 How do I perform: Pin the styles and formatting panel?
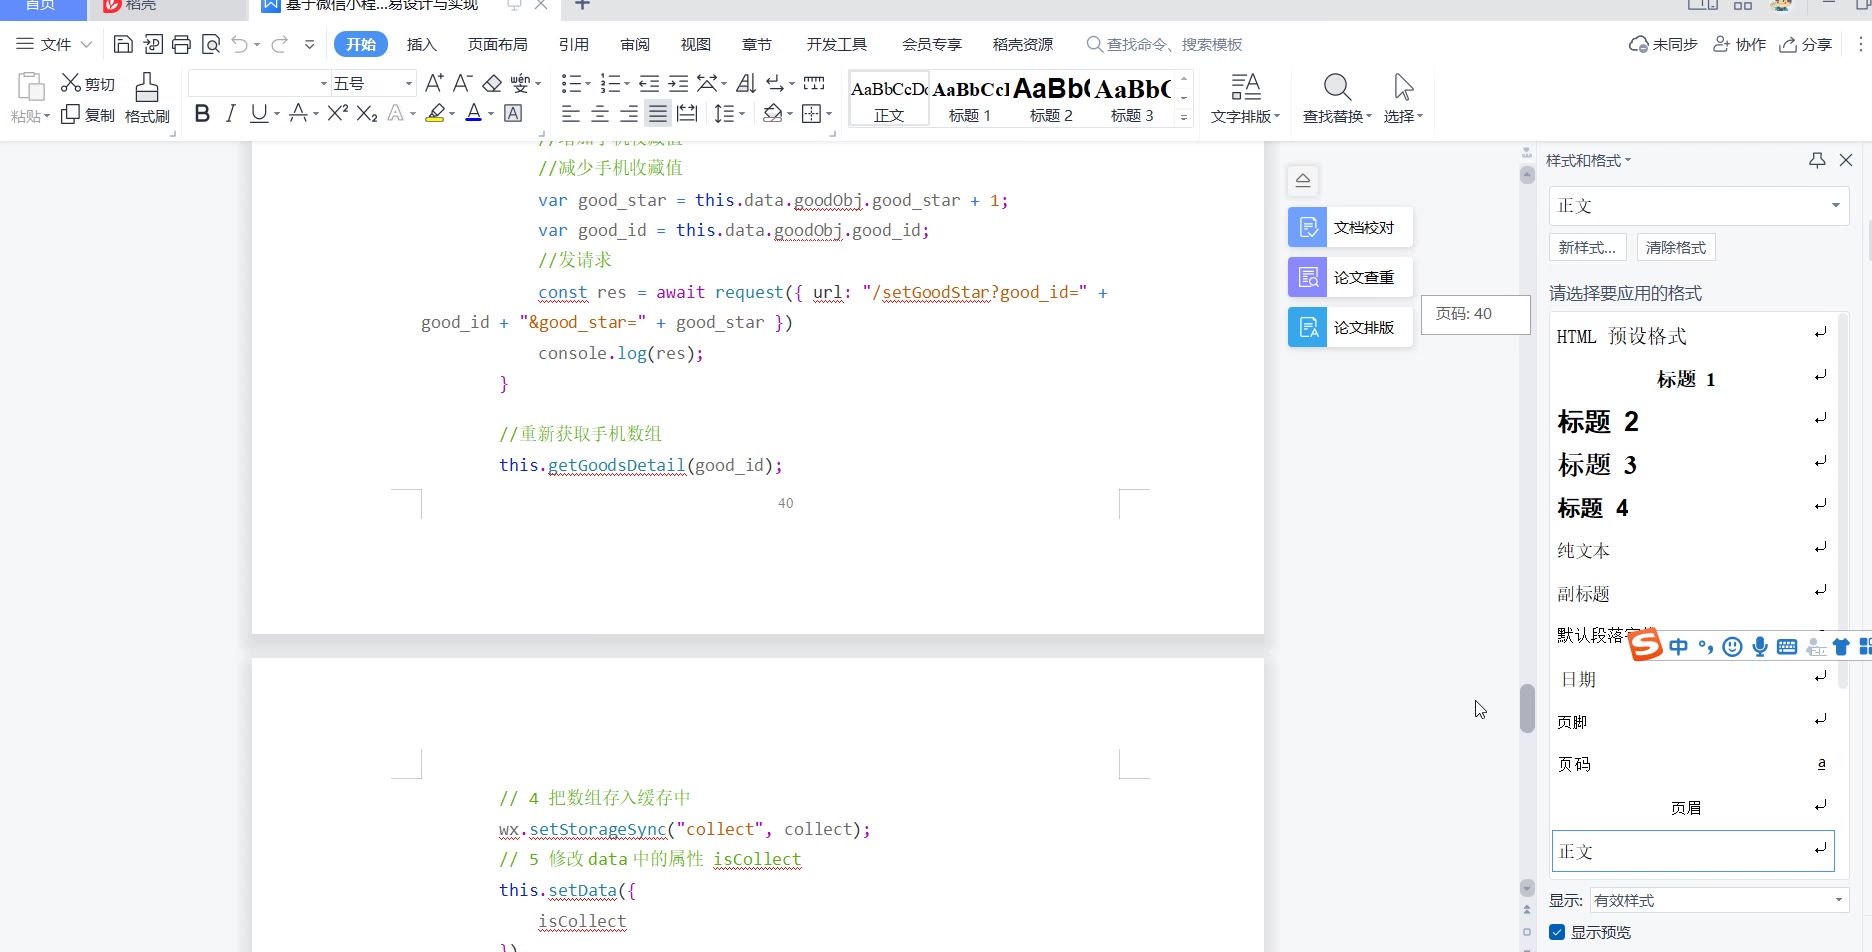[x=1817, y=160]
